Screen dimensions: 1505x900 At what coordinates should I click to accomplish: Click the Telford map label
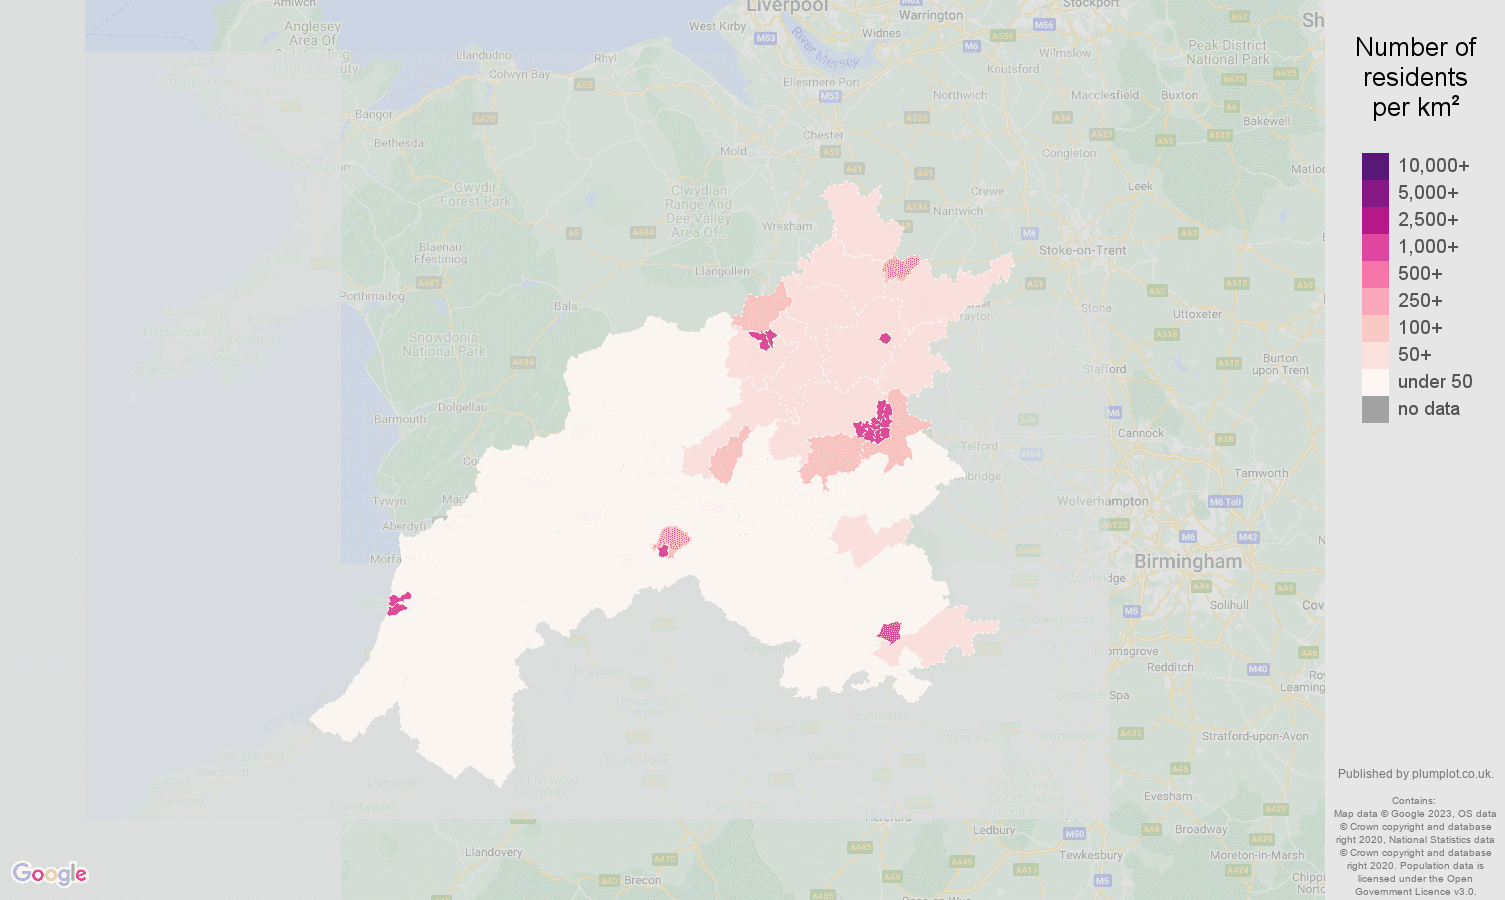point(979,446)
